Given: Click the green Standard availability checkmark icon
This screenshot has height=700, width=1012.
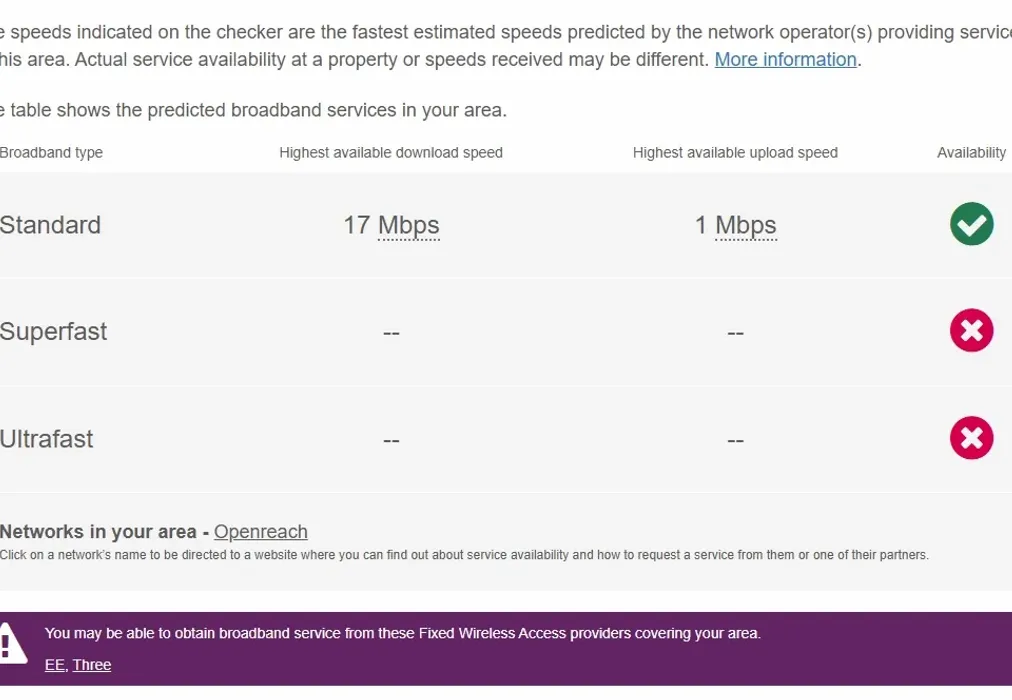Looking at the screenshot, I should (x=971, y=224).
